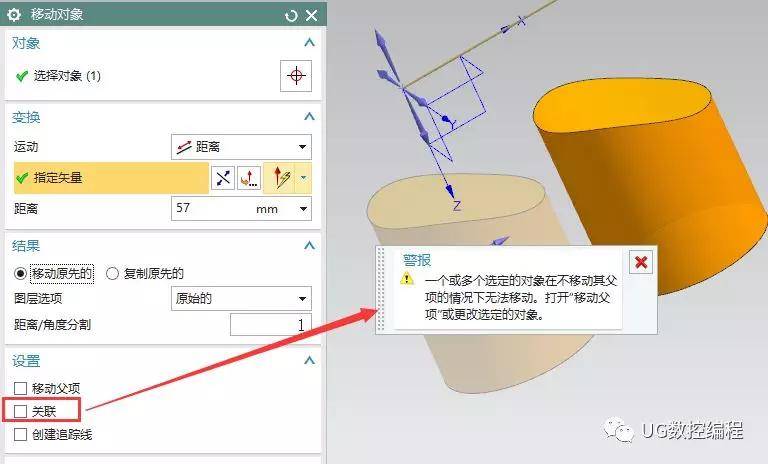This screenshot has height=464, width=768.
Task: Collapse the 结果 section
Action: coord(309,245)
